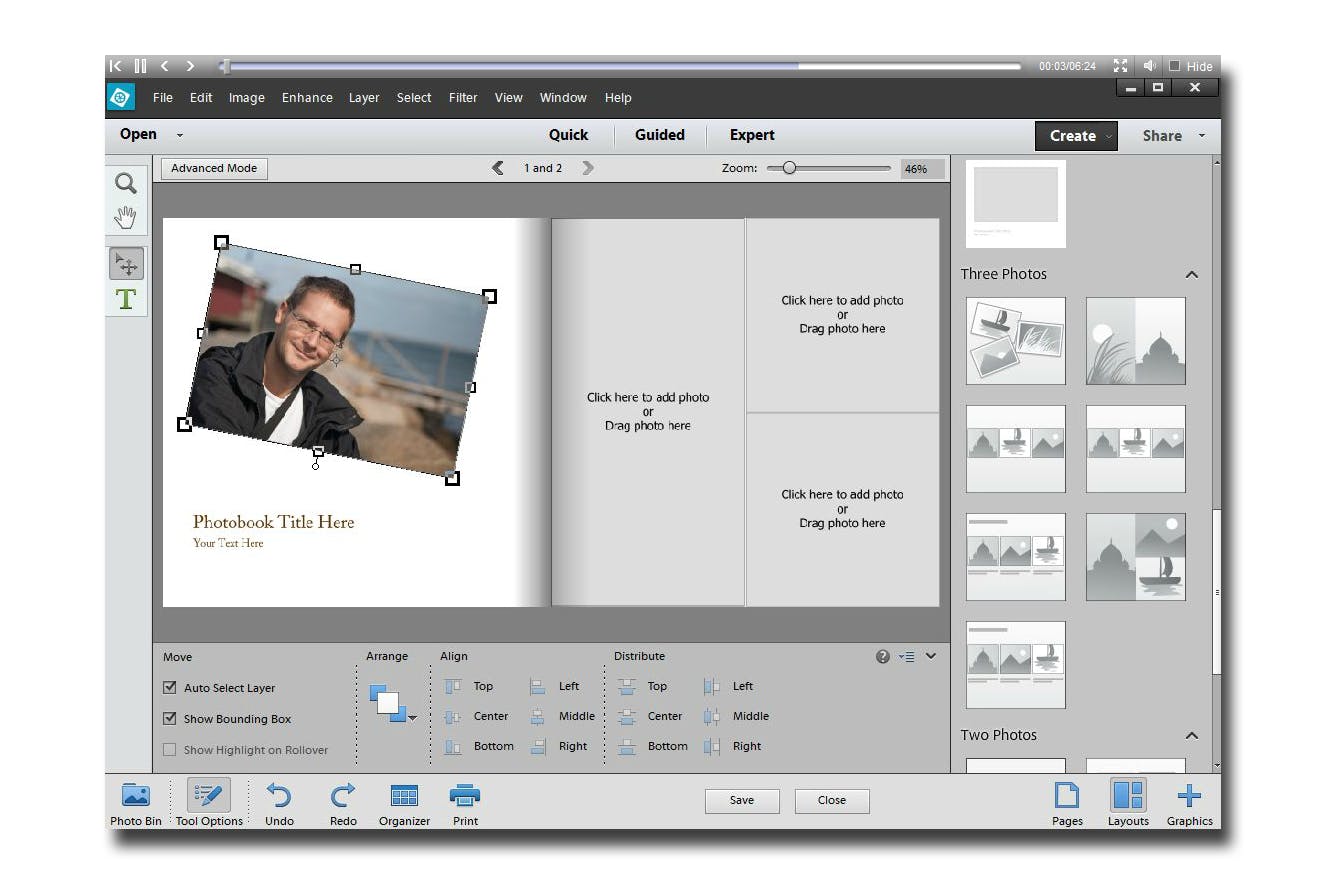Open the Photo Bin panel

coord(135,804)
